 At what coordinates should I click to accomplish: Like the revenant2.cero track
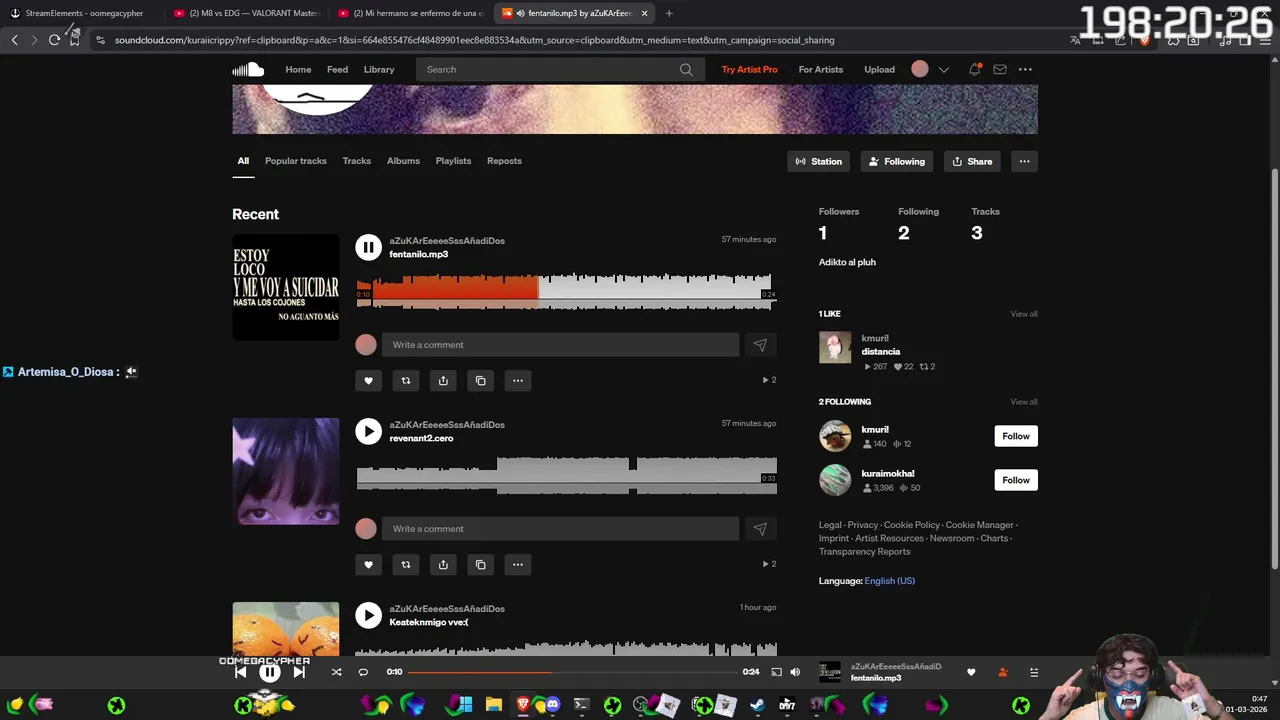point(368,564)
